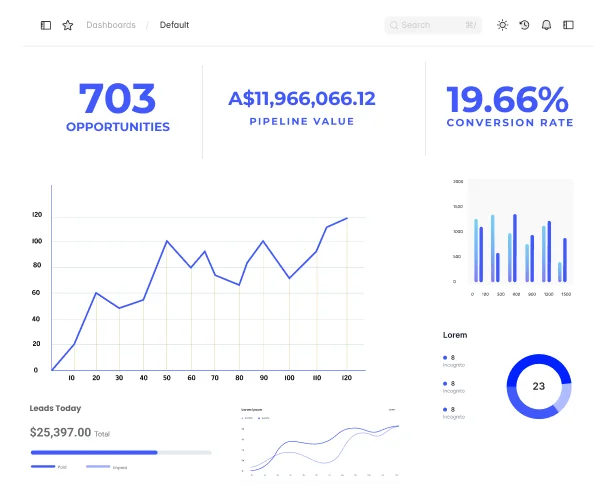
Task: Open the small line chart options menu
Action: (392, 409)
